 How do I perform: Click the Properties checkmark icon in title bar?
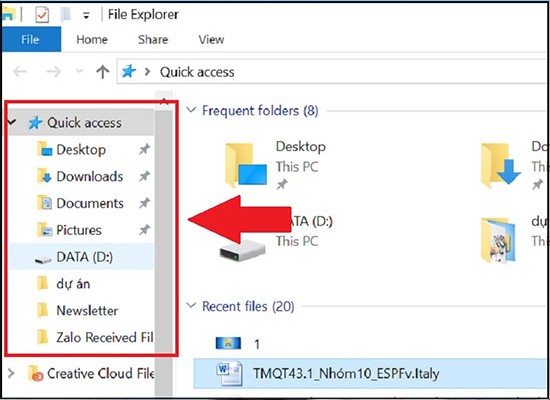tap(42, 15)
